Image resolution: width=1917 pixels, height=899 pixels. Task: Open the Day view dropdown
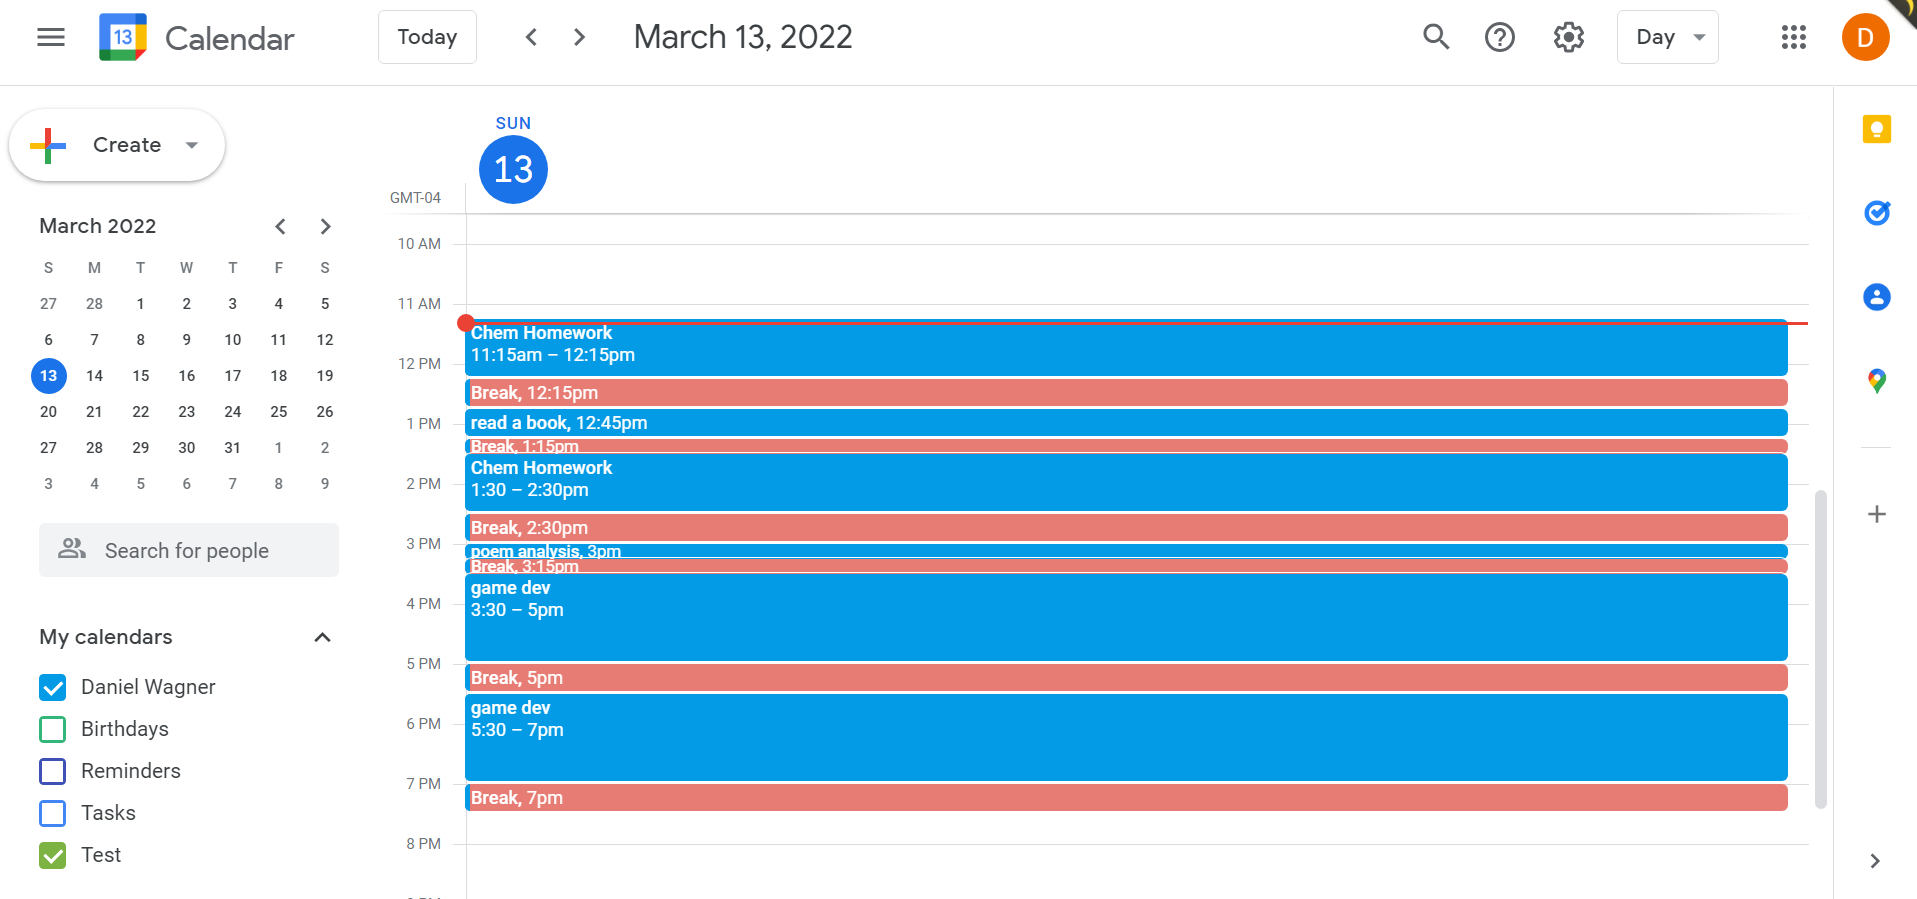point(1667,37)
